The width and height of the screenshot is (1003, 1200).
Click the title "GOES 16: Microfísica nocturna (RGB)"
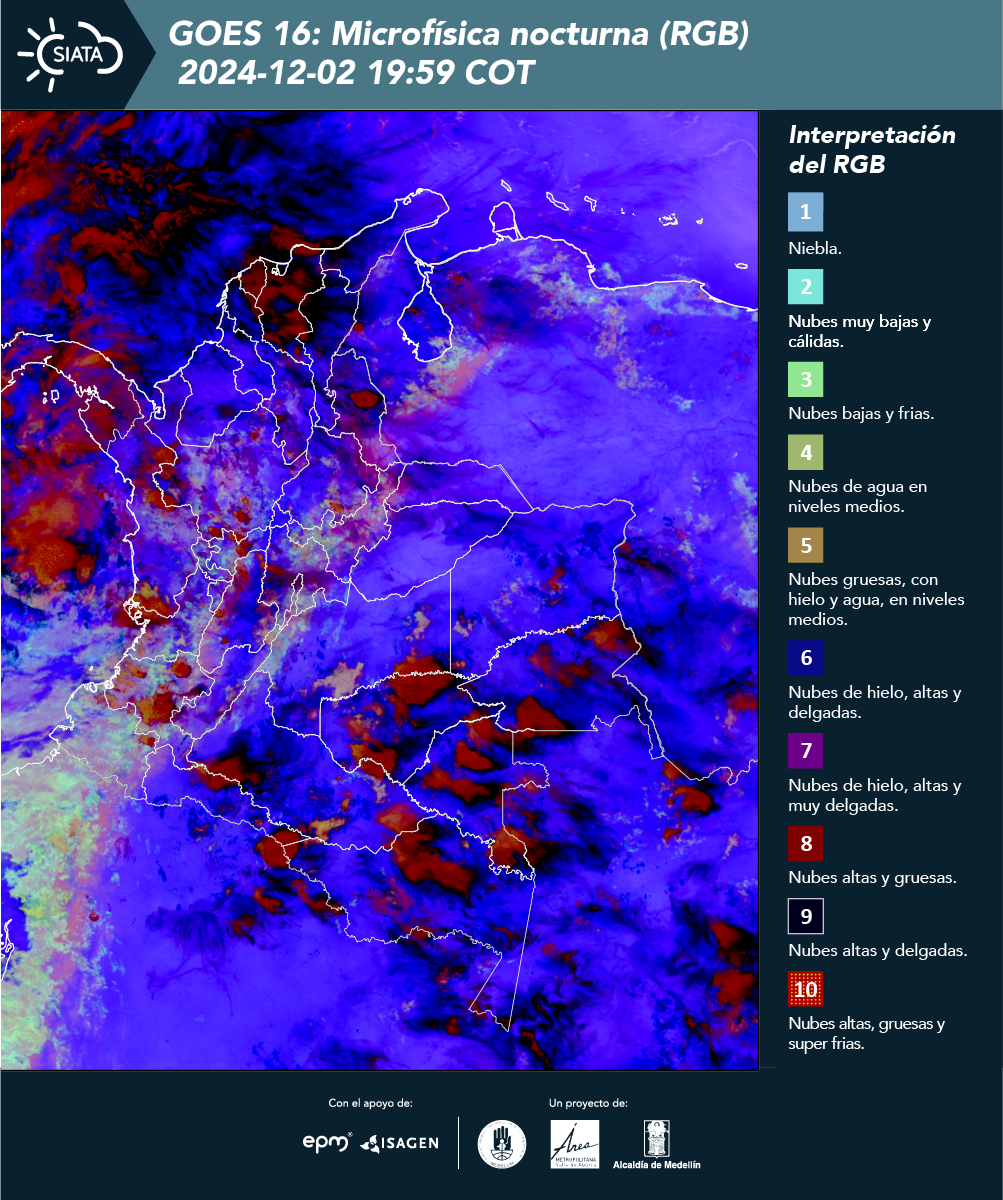pos(459,35)
